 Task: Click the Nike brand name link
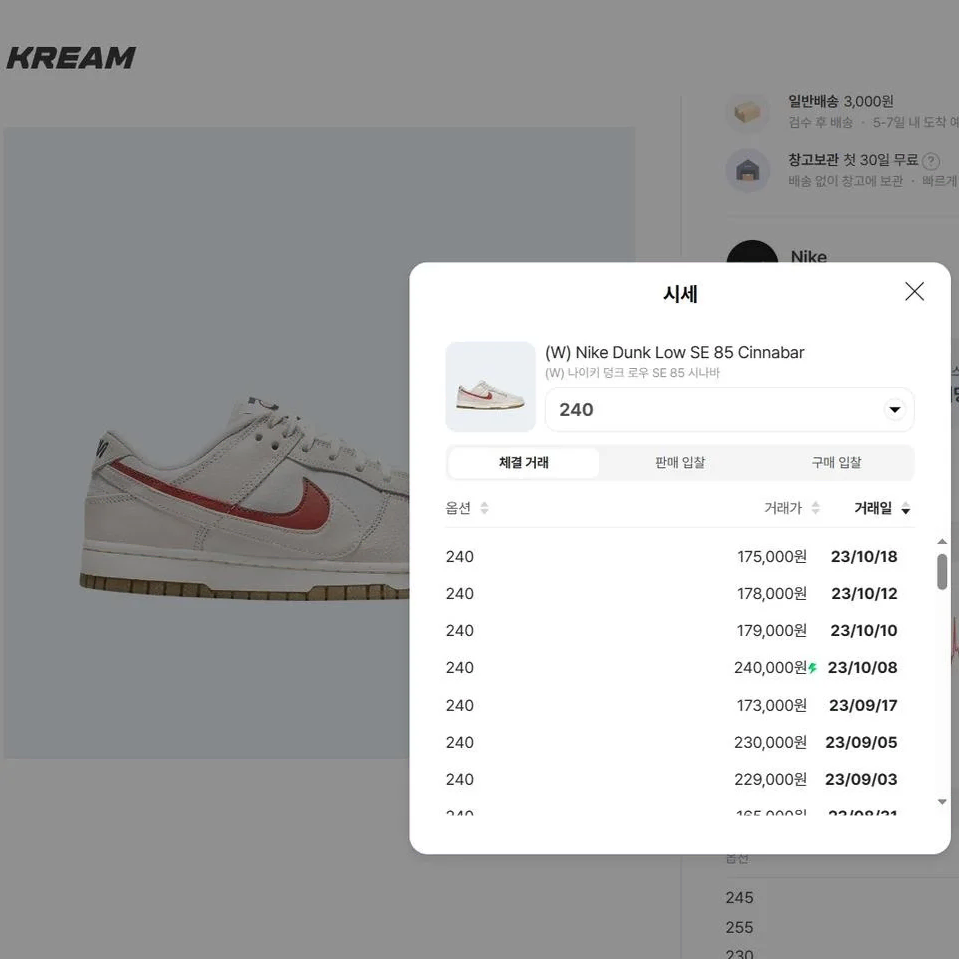coord(809,256)
